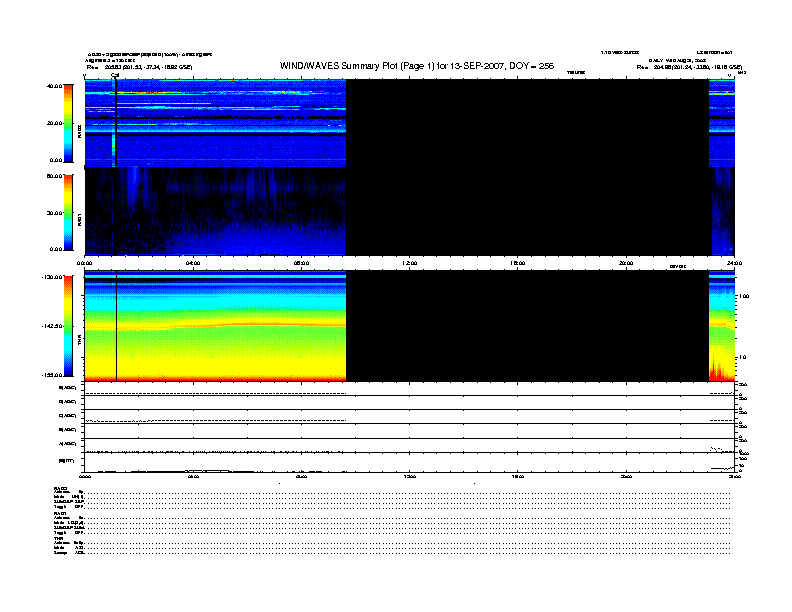
Task: Click the TNR spectrogram segment after the gap
Action: click(x=722, y=326)
